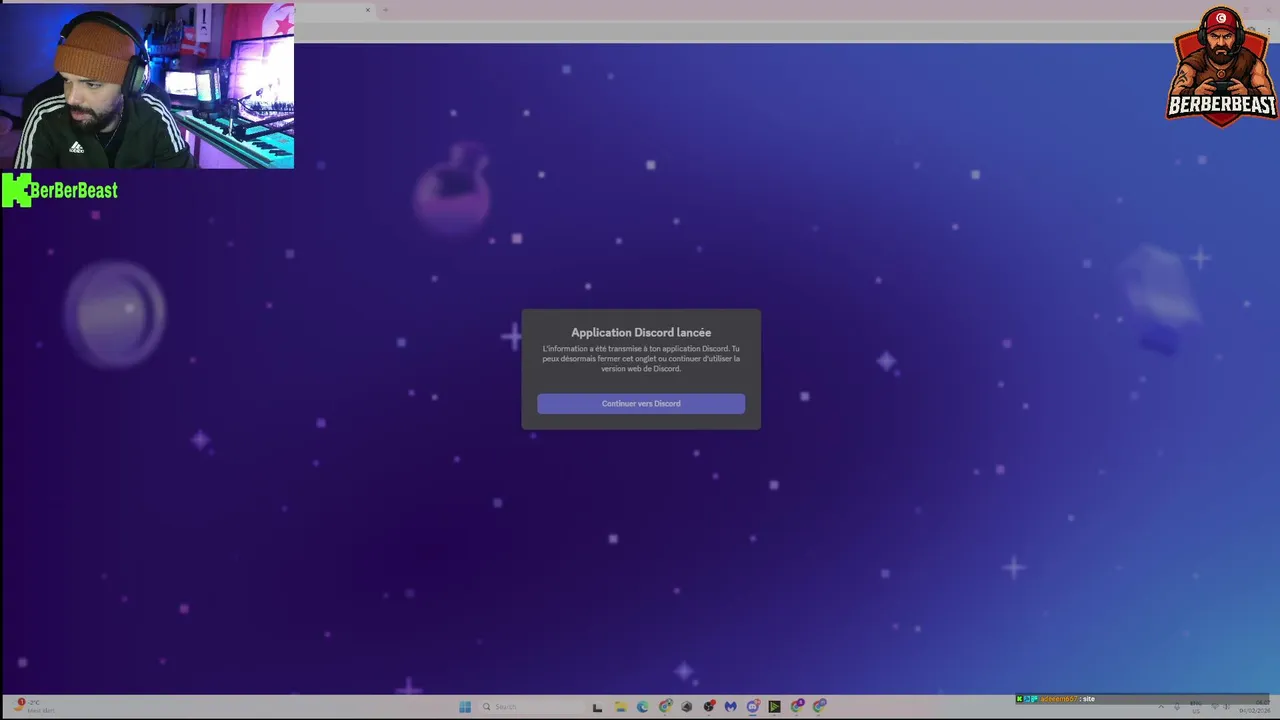
Task: Open the gray cube app in taskbar
Action: [687, 707]
